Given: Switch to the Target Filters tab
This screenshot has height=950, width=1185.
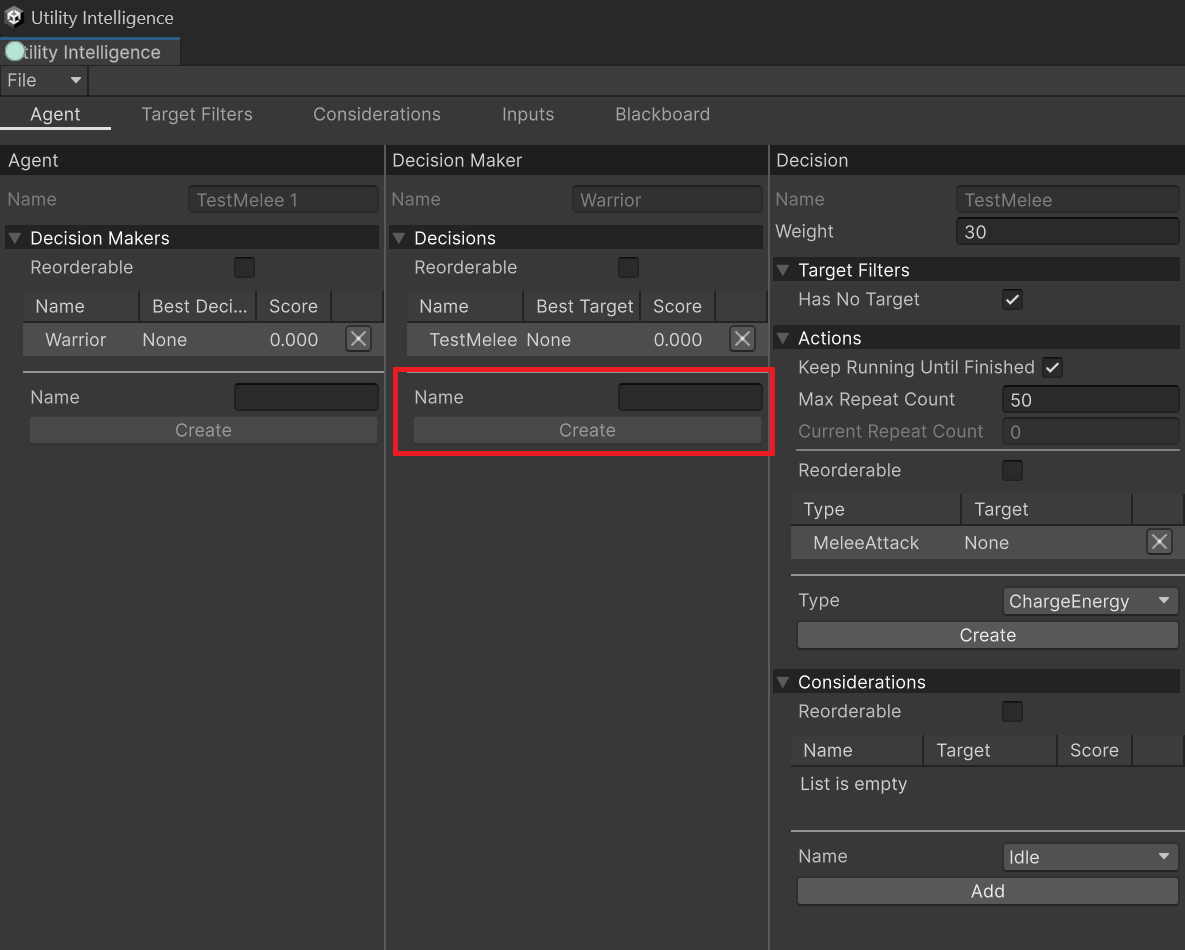Looking at the screenshot, I should tap(196, 114).
